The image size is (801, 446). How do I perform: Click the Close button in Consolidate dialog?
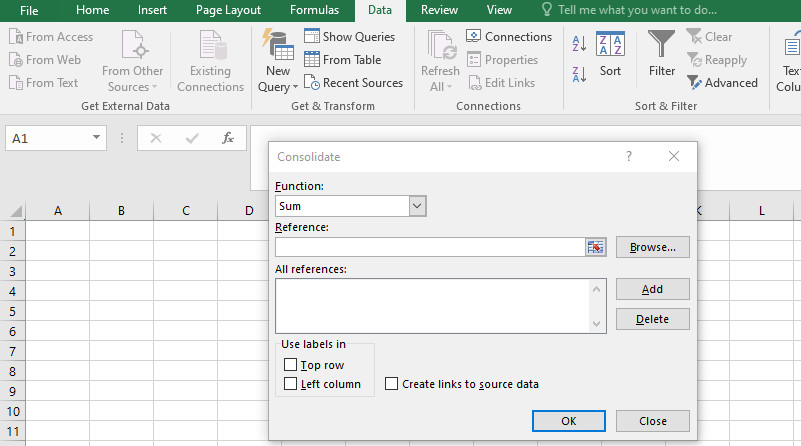coord(652,421)
